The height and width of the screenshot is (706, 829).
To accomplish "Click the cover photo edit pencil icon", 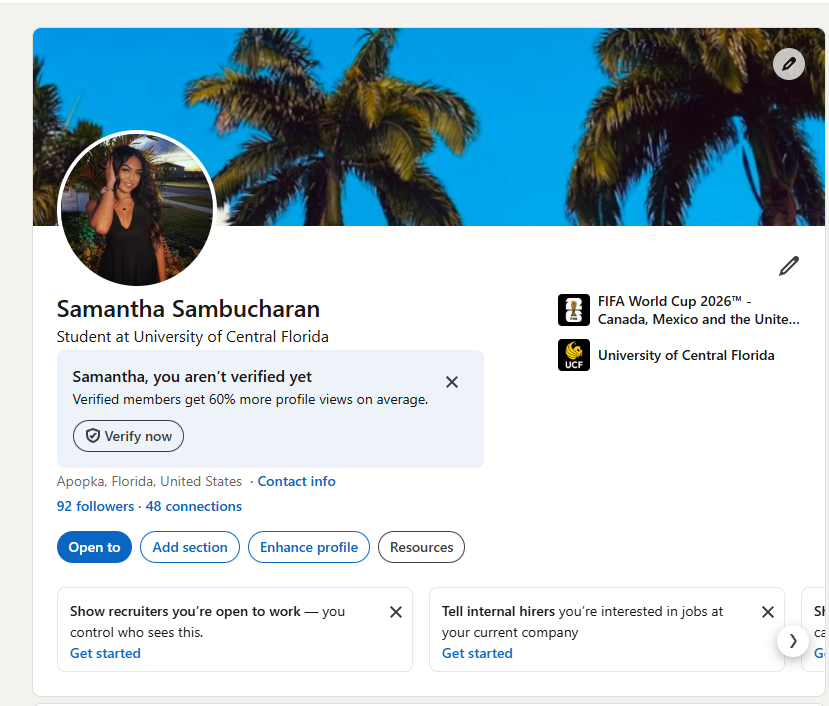I will coord(788,64).
